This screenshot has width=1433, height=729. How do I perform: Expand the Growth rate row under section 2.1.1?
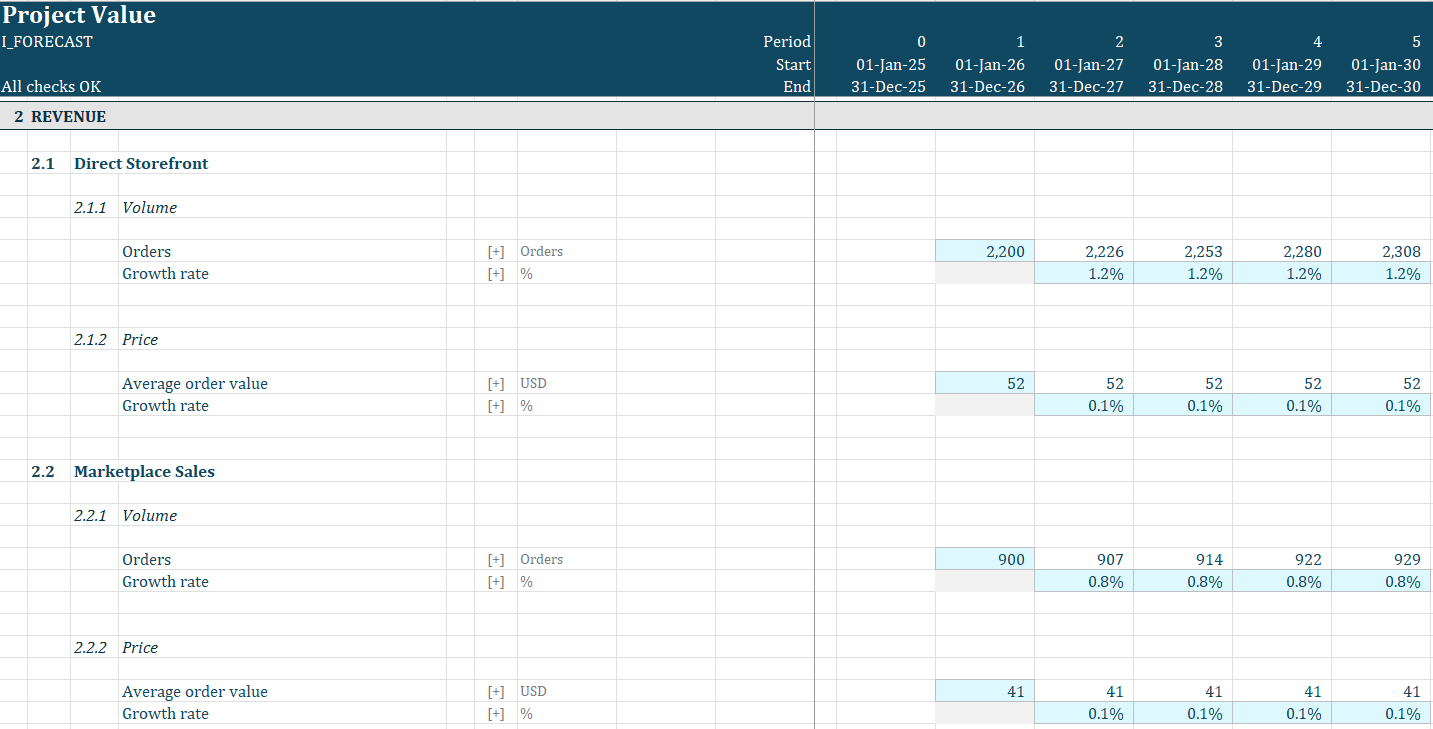(496, 273)
